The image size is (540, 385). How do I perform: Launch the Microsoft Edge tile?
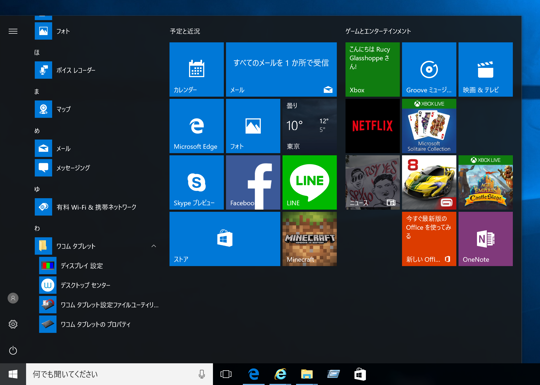pyautogui.click(x=197, y=126)
